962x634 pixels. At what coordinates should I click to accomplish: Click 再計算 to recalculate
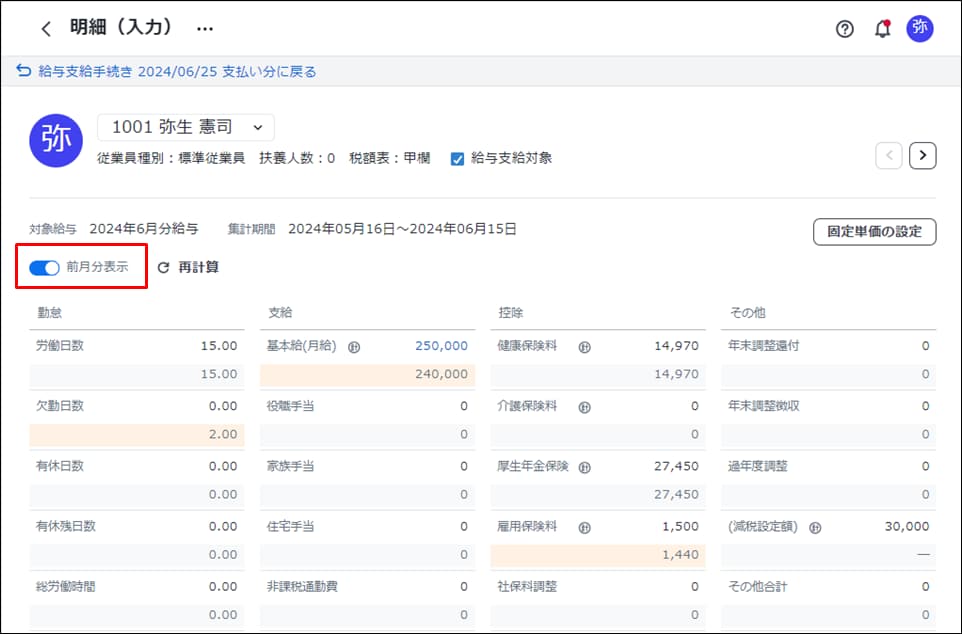tap(189, 268)
